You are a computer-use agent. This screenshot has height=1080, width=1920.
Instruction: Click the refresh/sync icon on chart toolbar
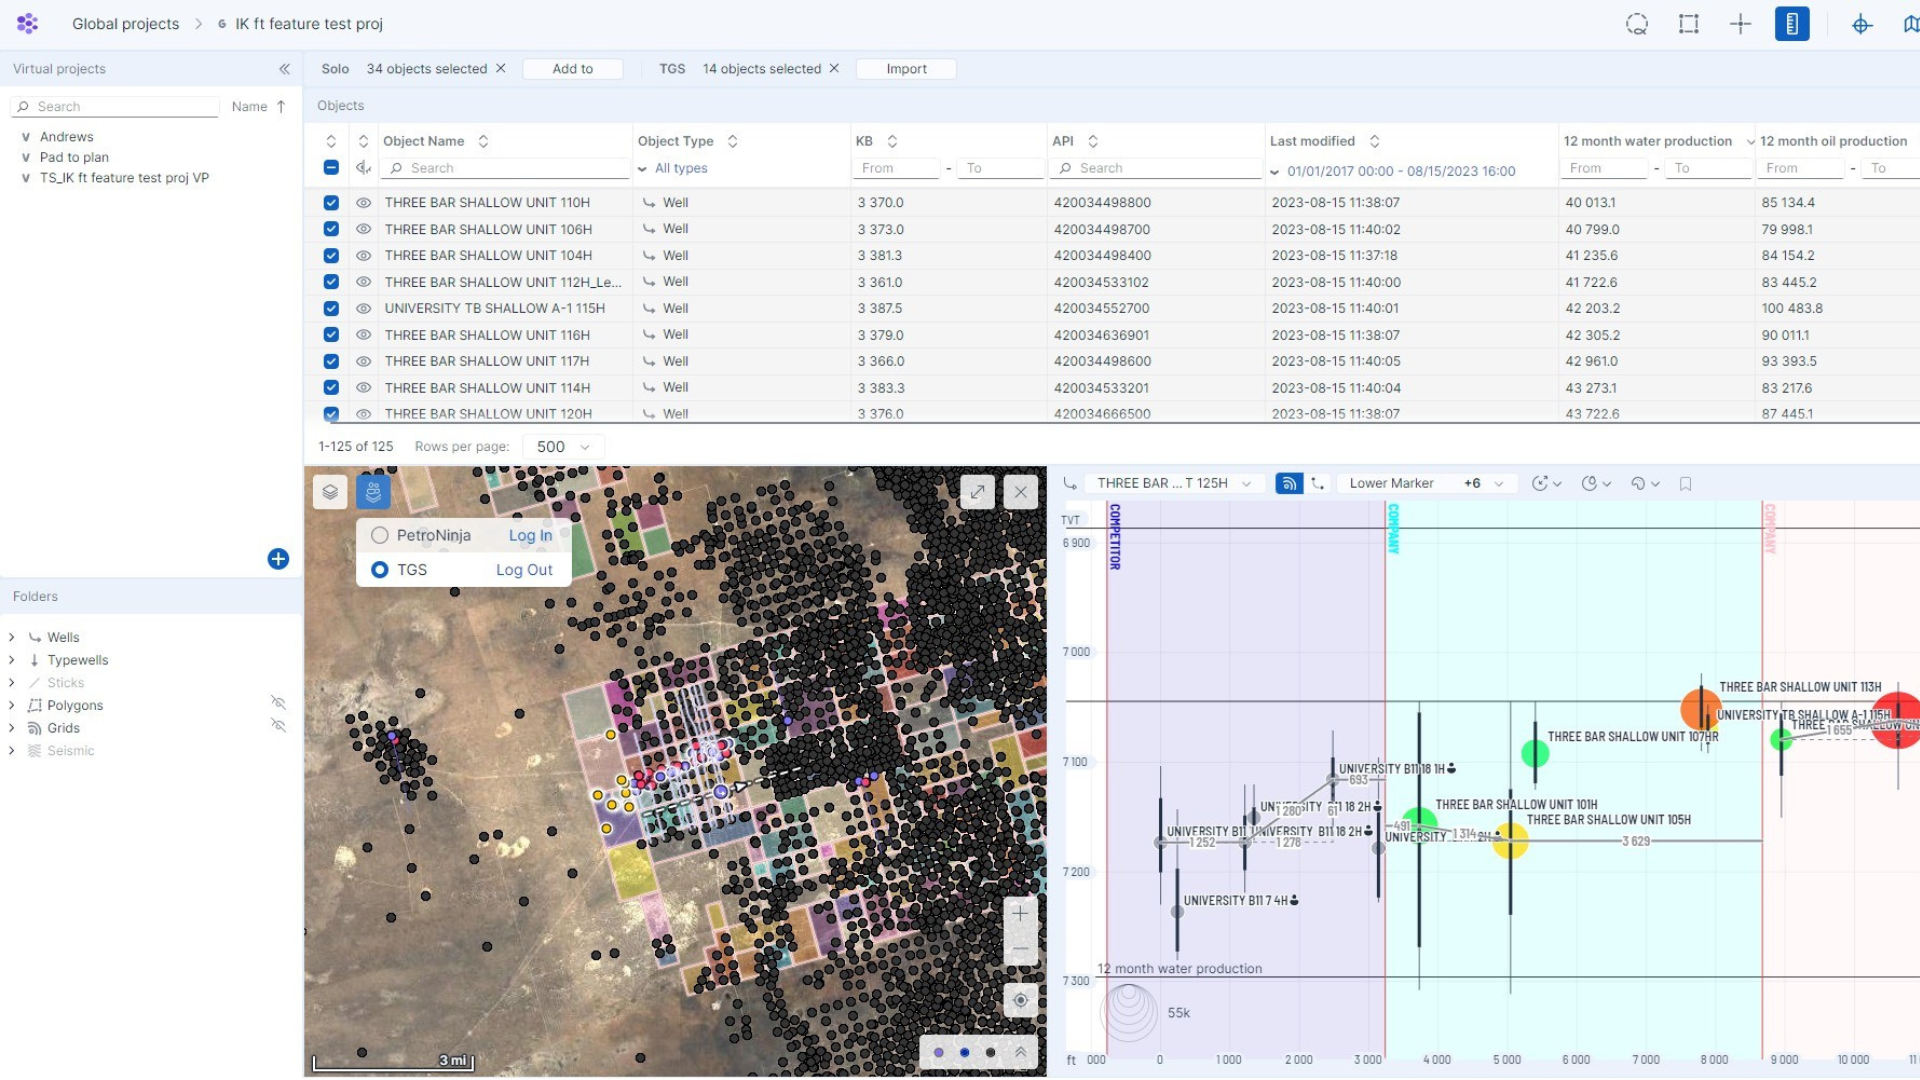coord(1539,483)
